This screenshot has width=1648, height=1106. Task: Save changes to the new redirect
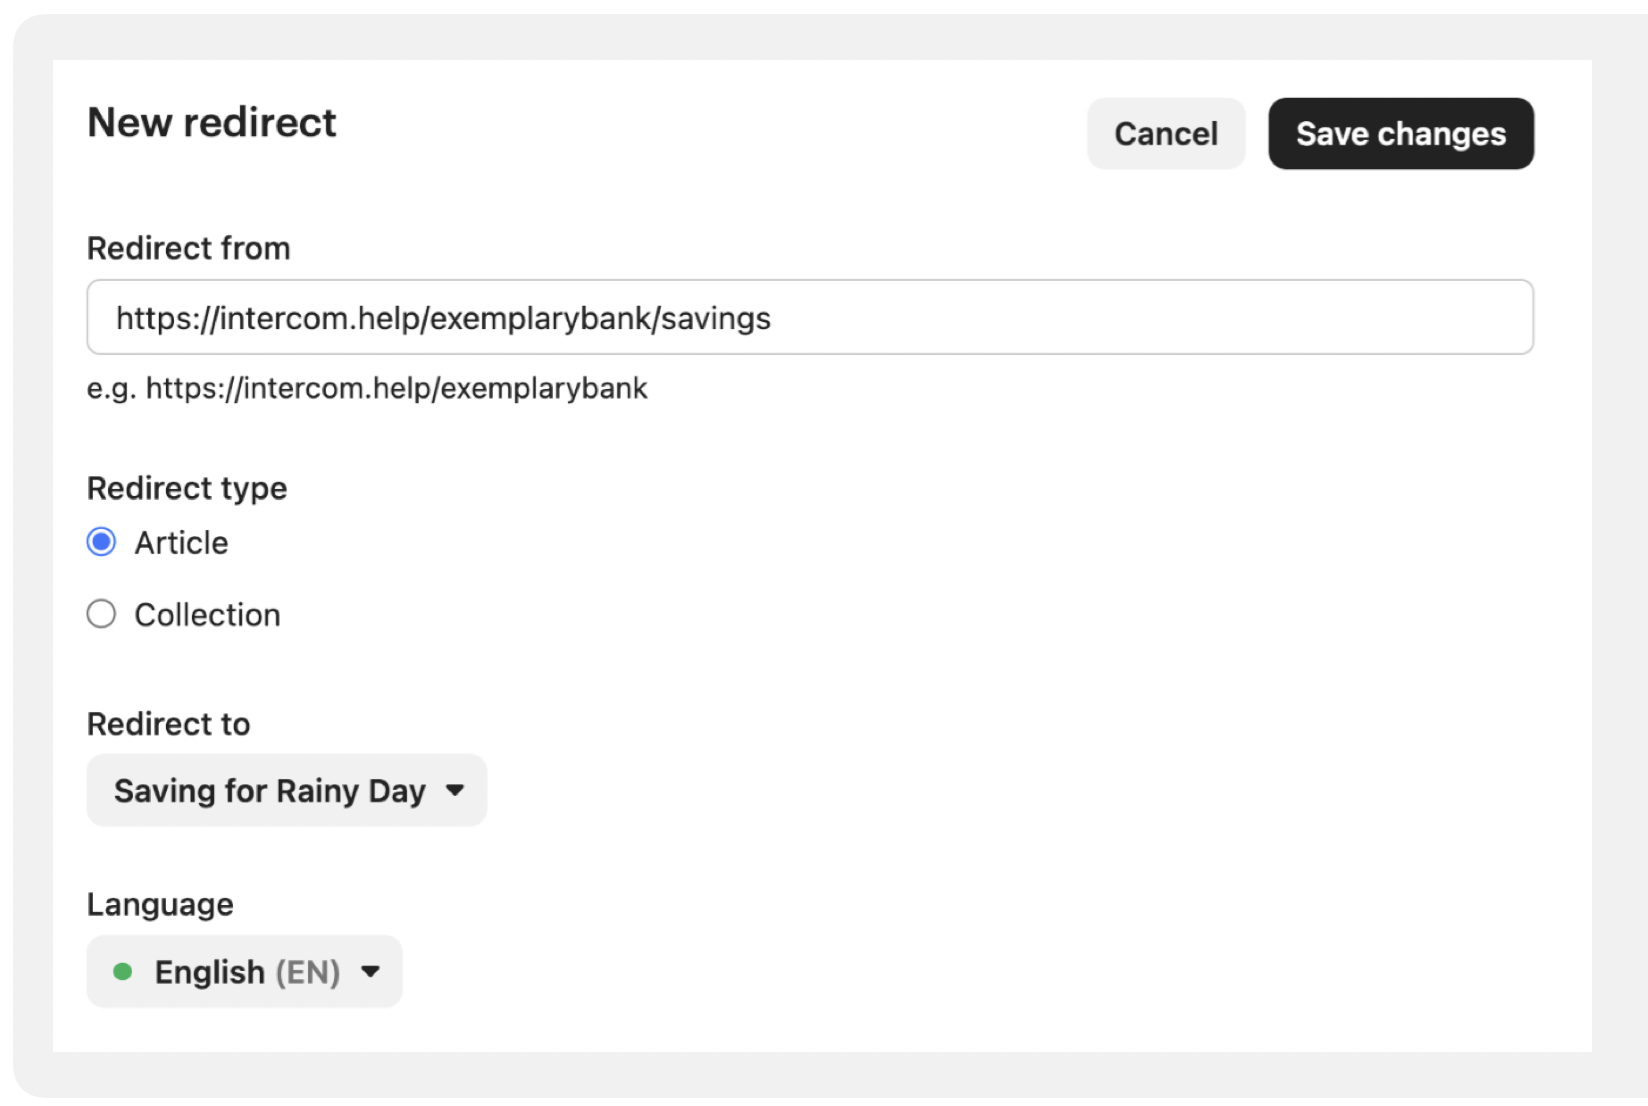pos(1401,133)
